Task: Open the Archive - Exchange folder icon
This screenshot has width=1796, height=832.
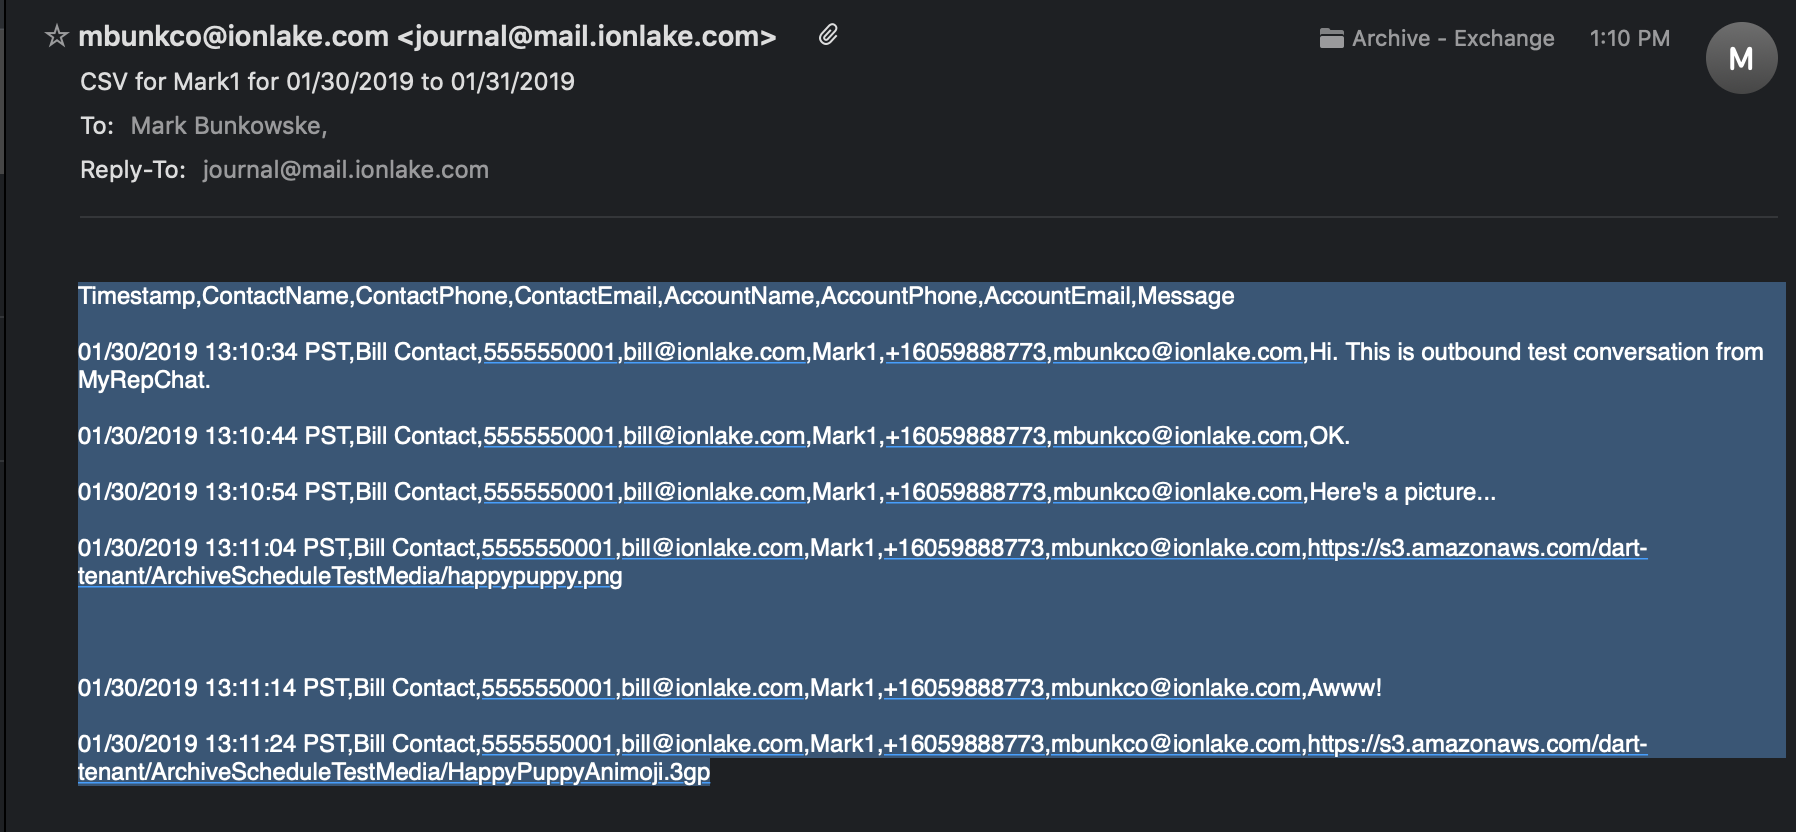Action: [1331, 39]
